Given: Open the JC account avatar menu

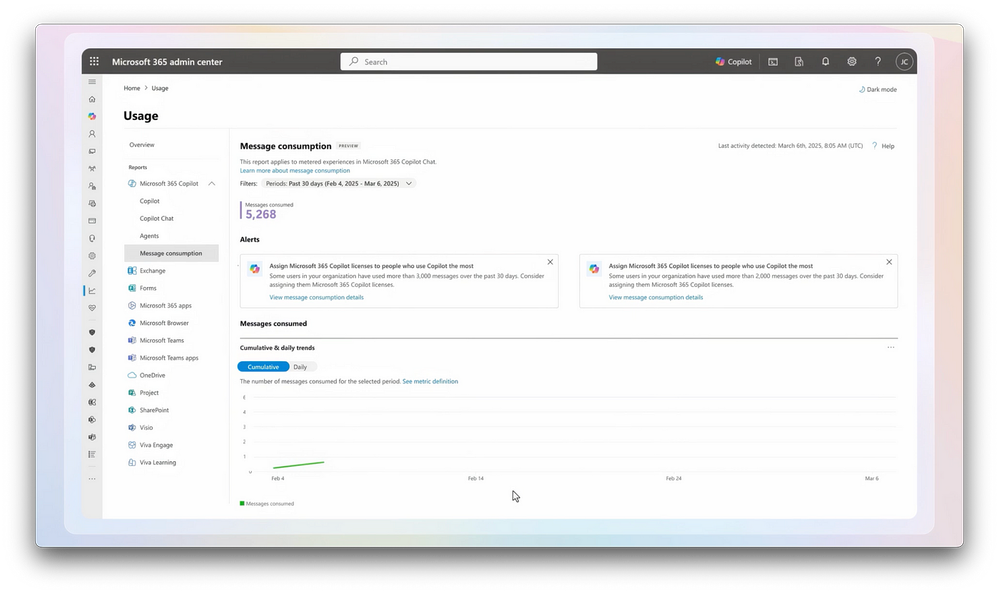Looking at the screenshot, I should [x=904, y=62].
